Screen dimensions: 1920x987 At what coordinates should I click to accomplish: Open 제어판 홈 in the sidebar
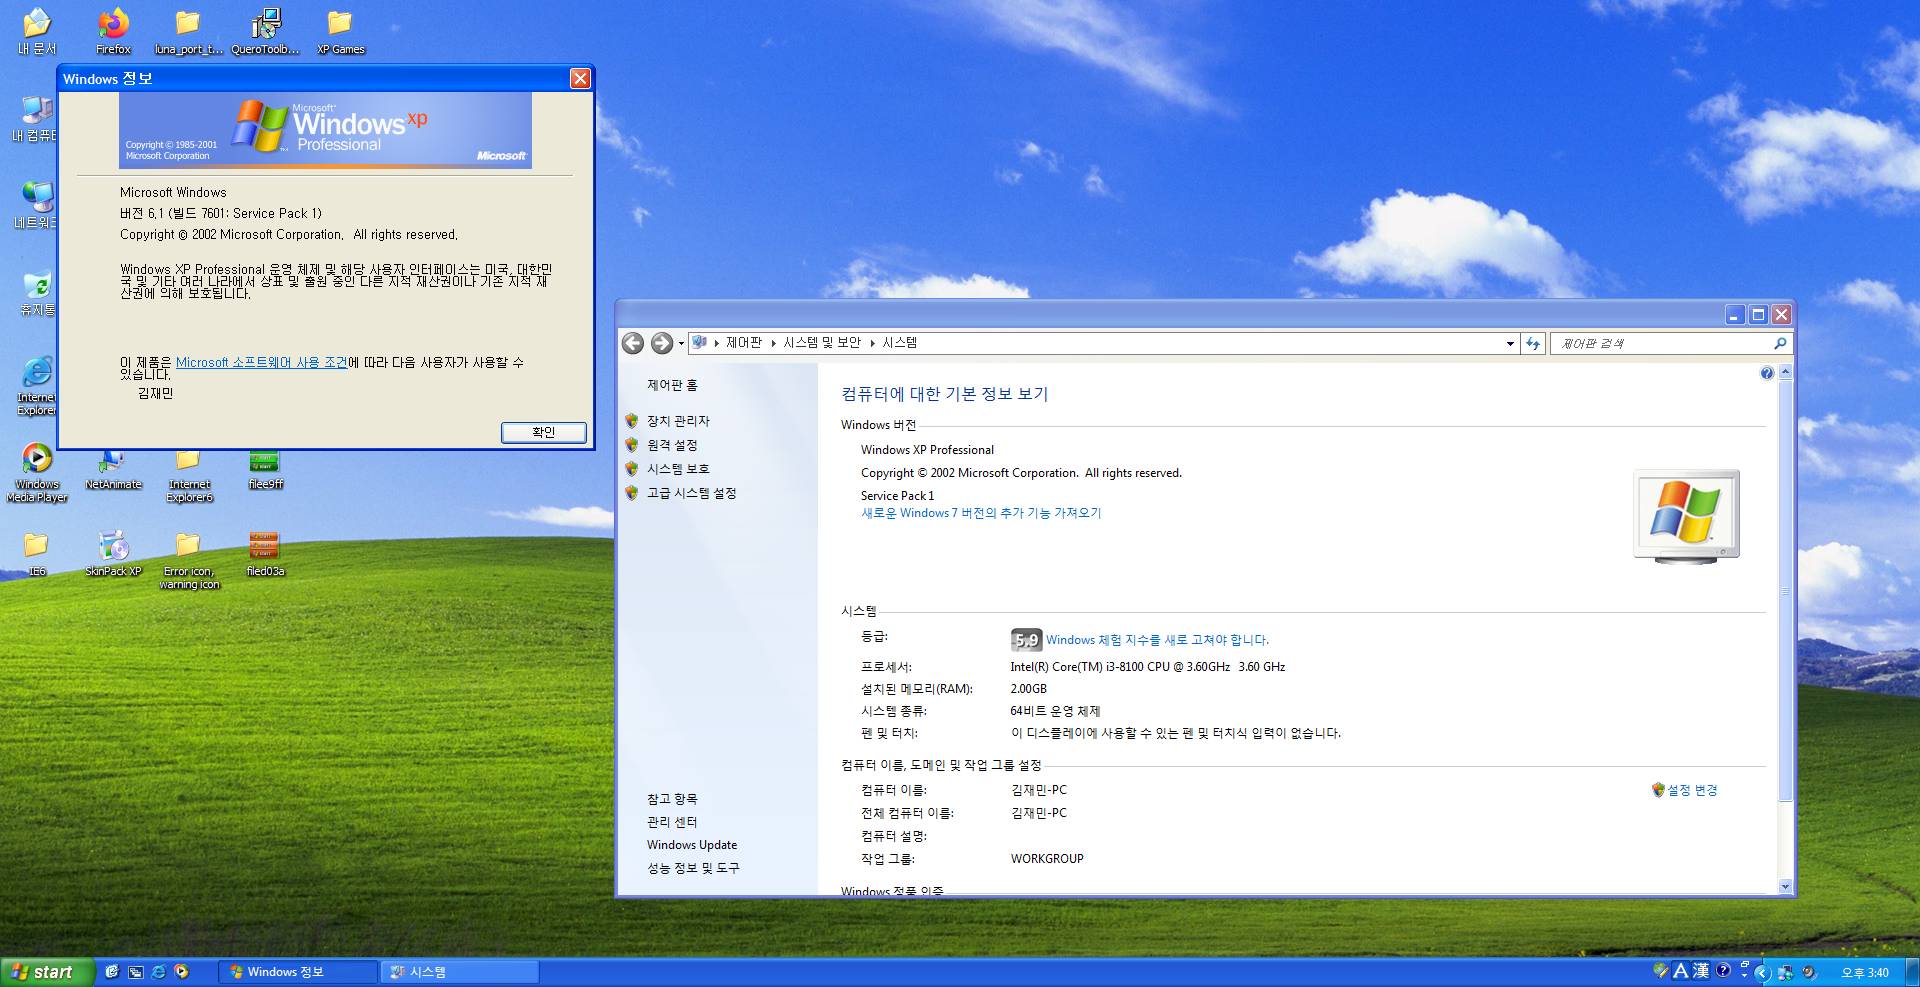672,385
